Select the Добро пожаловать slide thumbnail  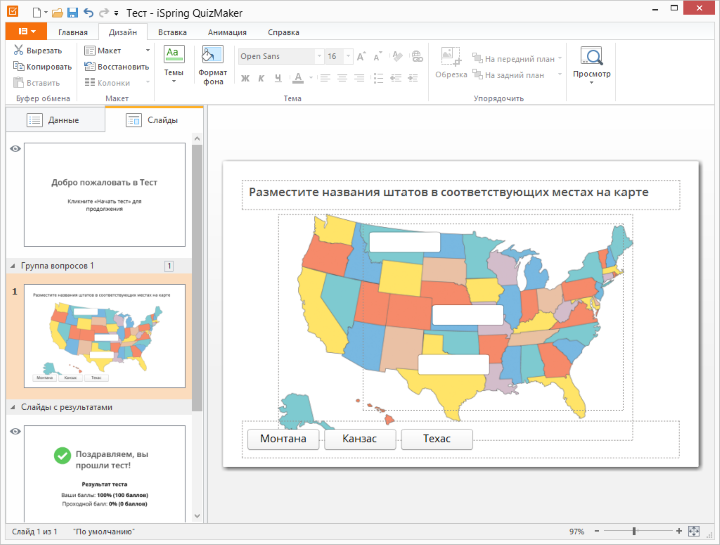click(x=105, y=195)
